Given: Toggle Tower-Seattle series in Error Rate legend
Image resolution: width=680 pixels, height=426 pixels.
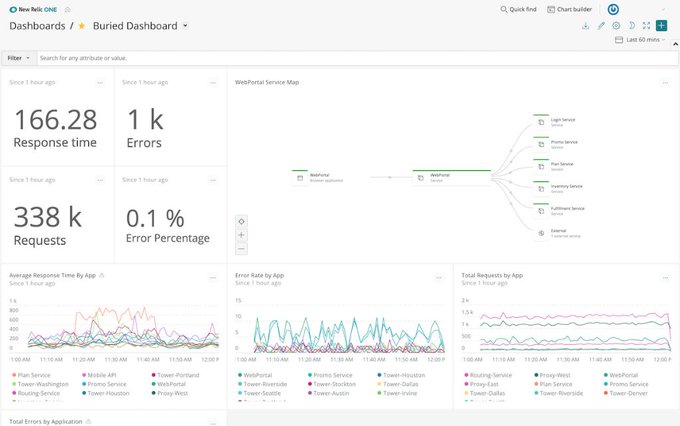Looking at the screenshot, I should tap(259, 393).
